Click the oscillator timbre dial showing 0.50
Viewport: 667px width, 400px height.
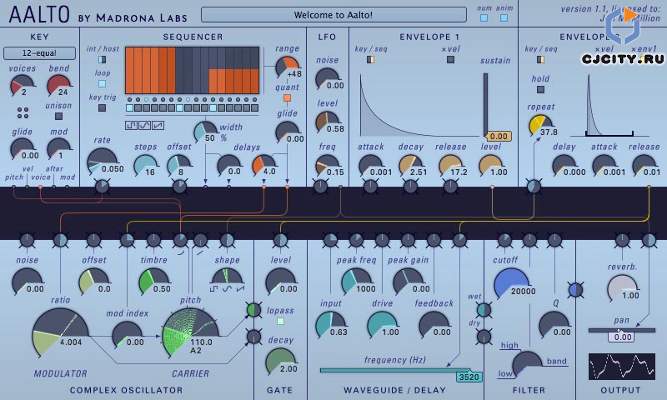click(x=153, y=282)
